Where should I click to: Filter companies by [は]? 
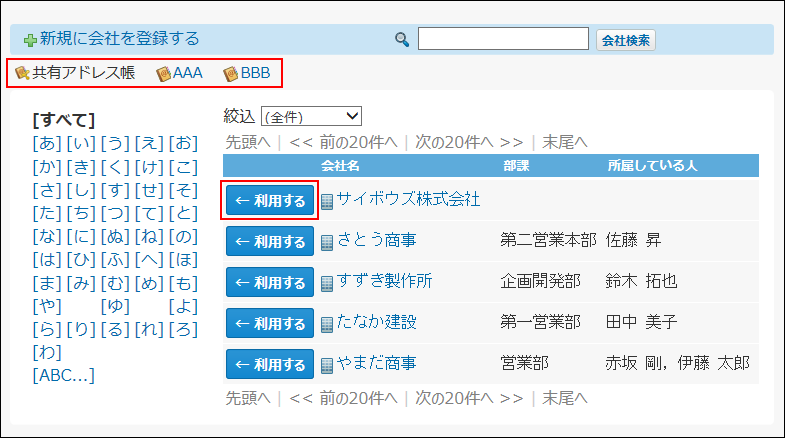coord(47,260)
